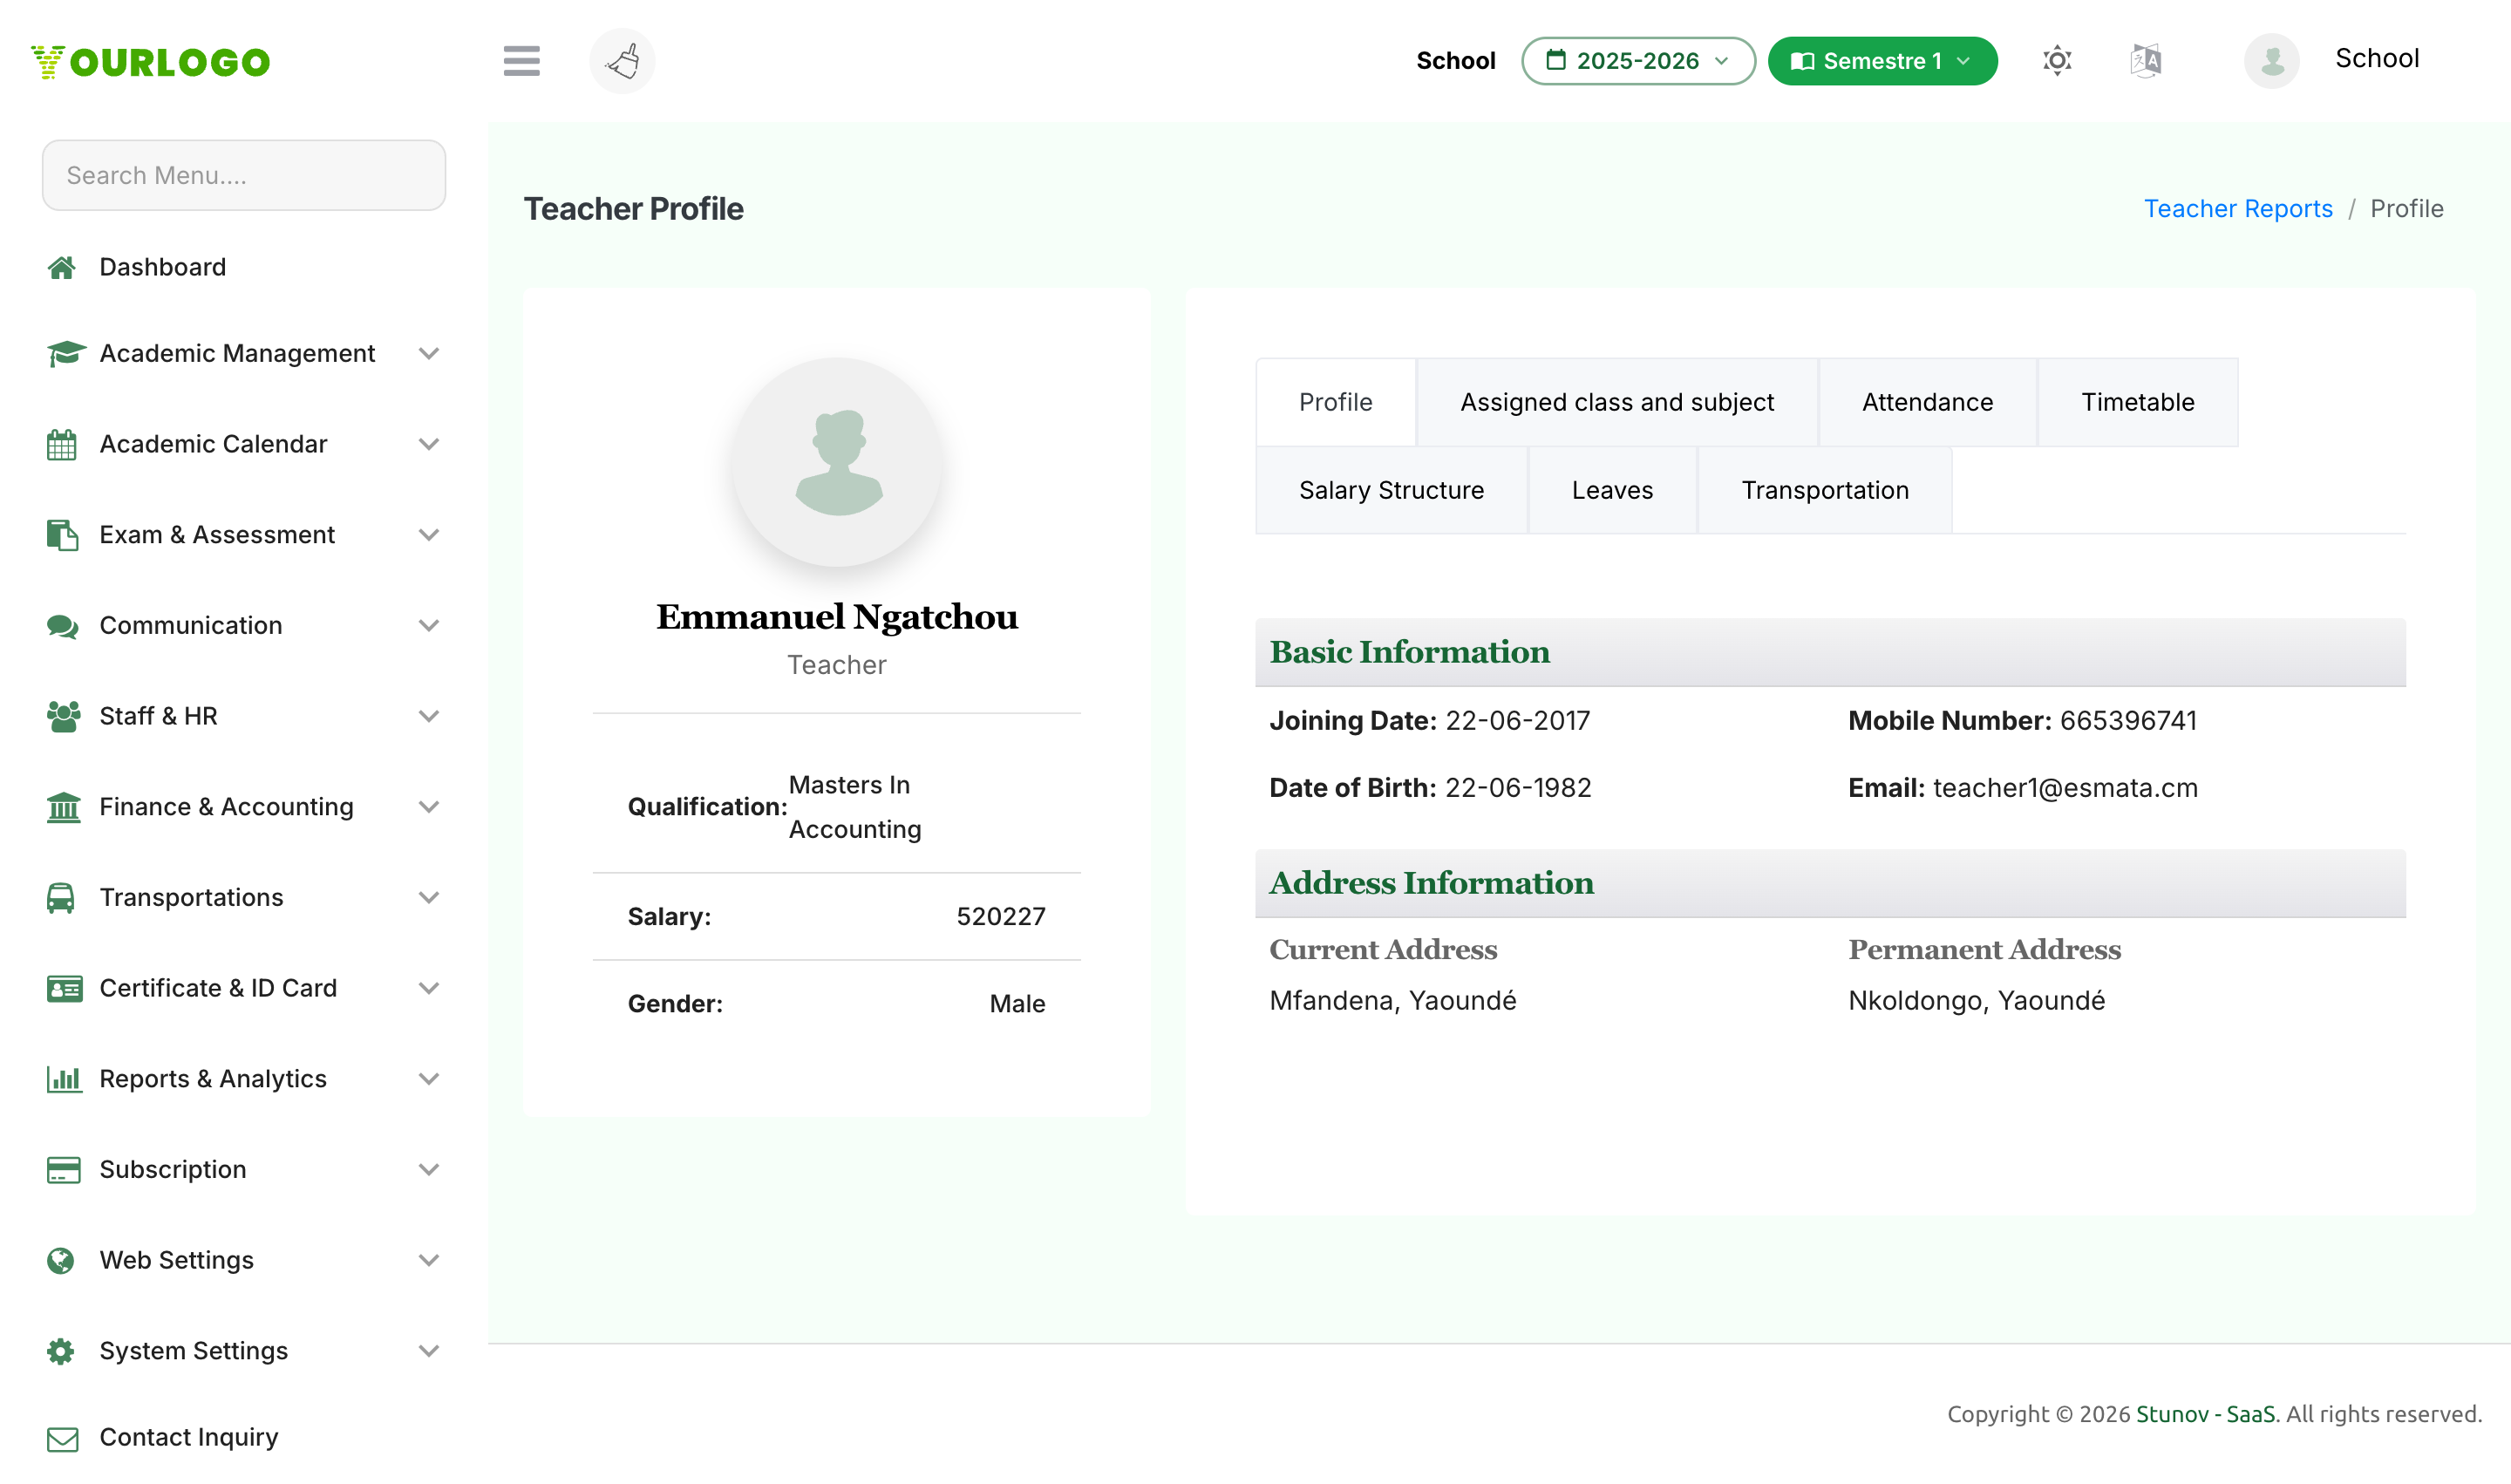
Task: Focus the Search Menu input field
Action: [x=244, y=175]
